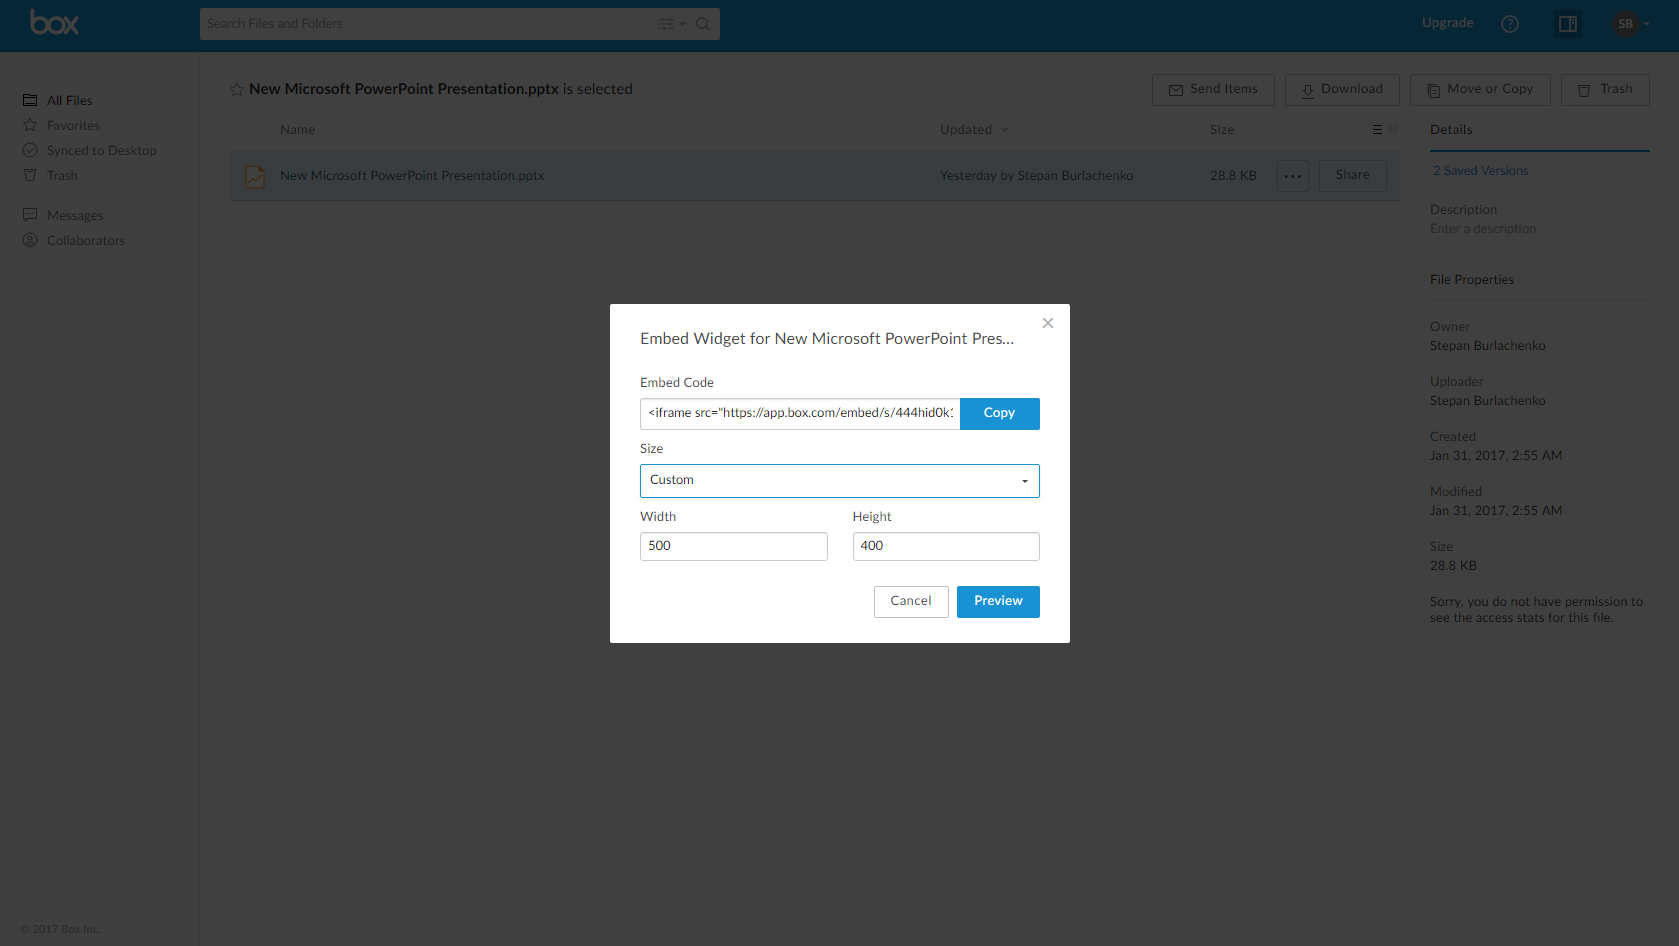Click the Preview button

pyautogui.click(x=998, y=602)
